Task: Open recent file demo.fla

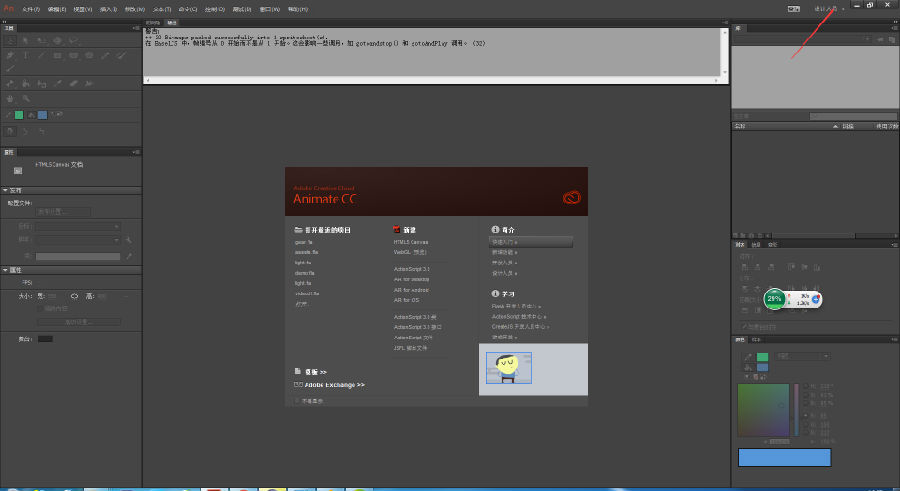Action: click(305, 273)
